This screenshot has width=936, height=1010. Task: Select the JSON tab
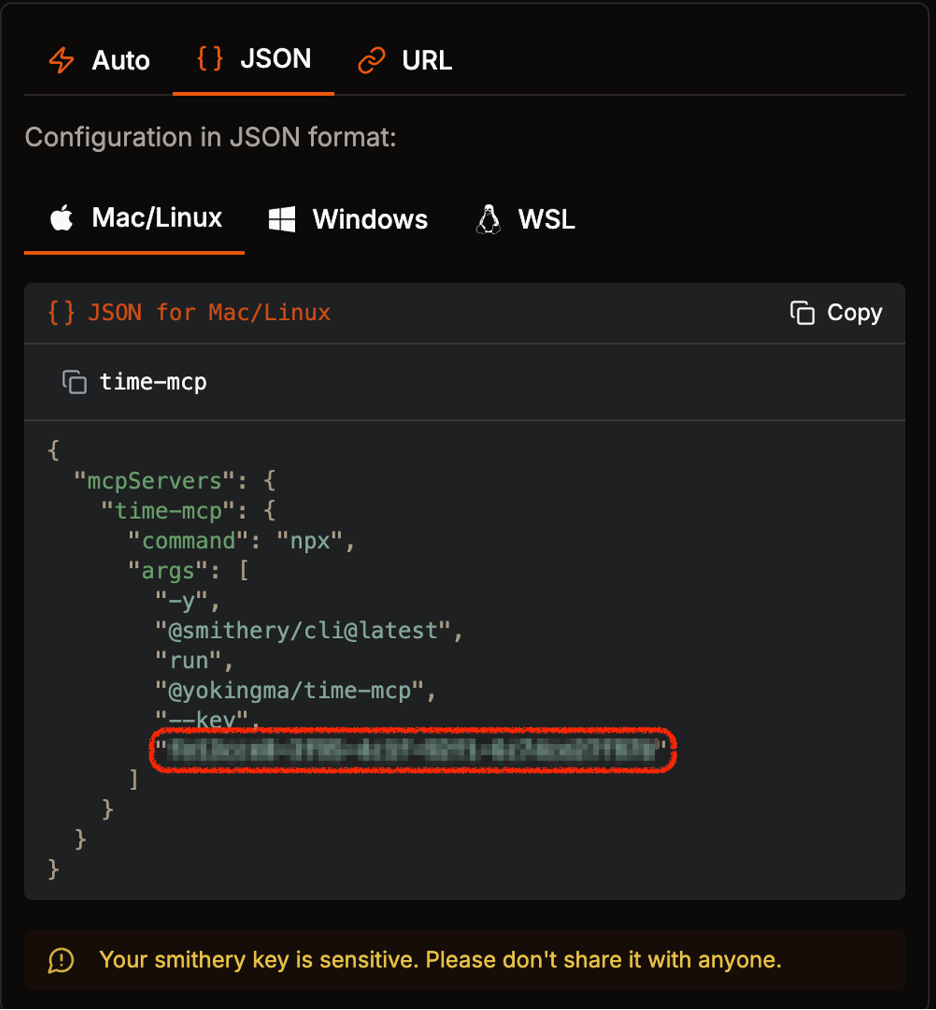(x=253, y=59)
